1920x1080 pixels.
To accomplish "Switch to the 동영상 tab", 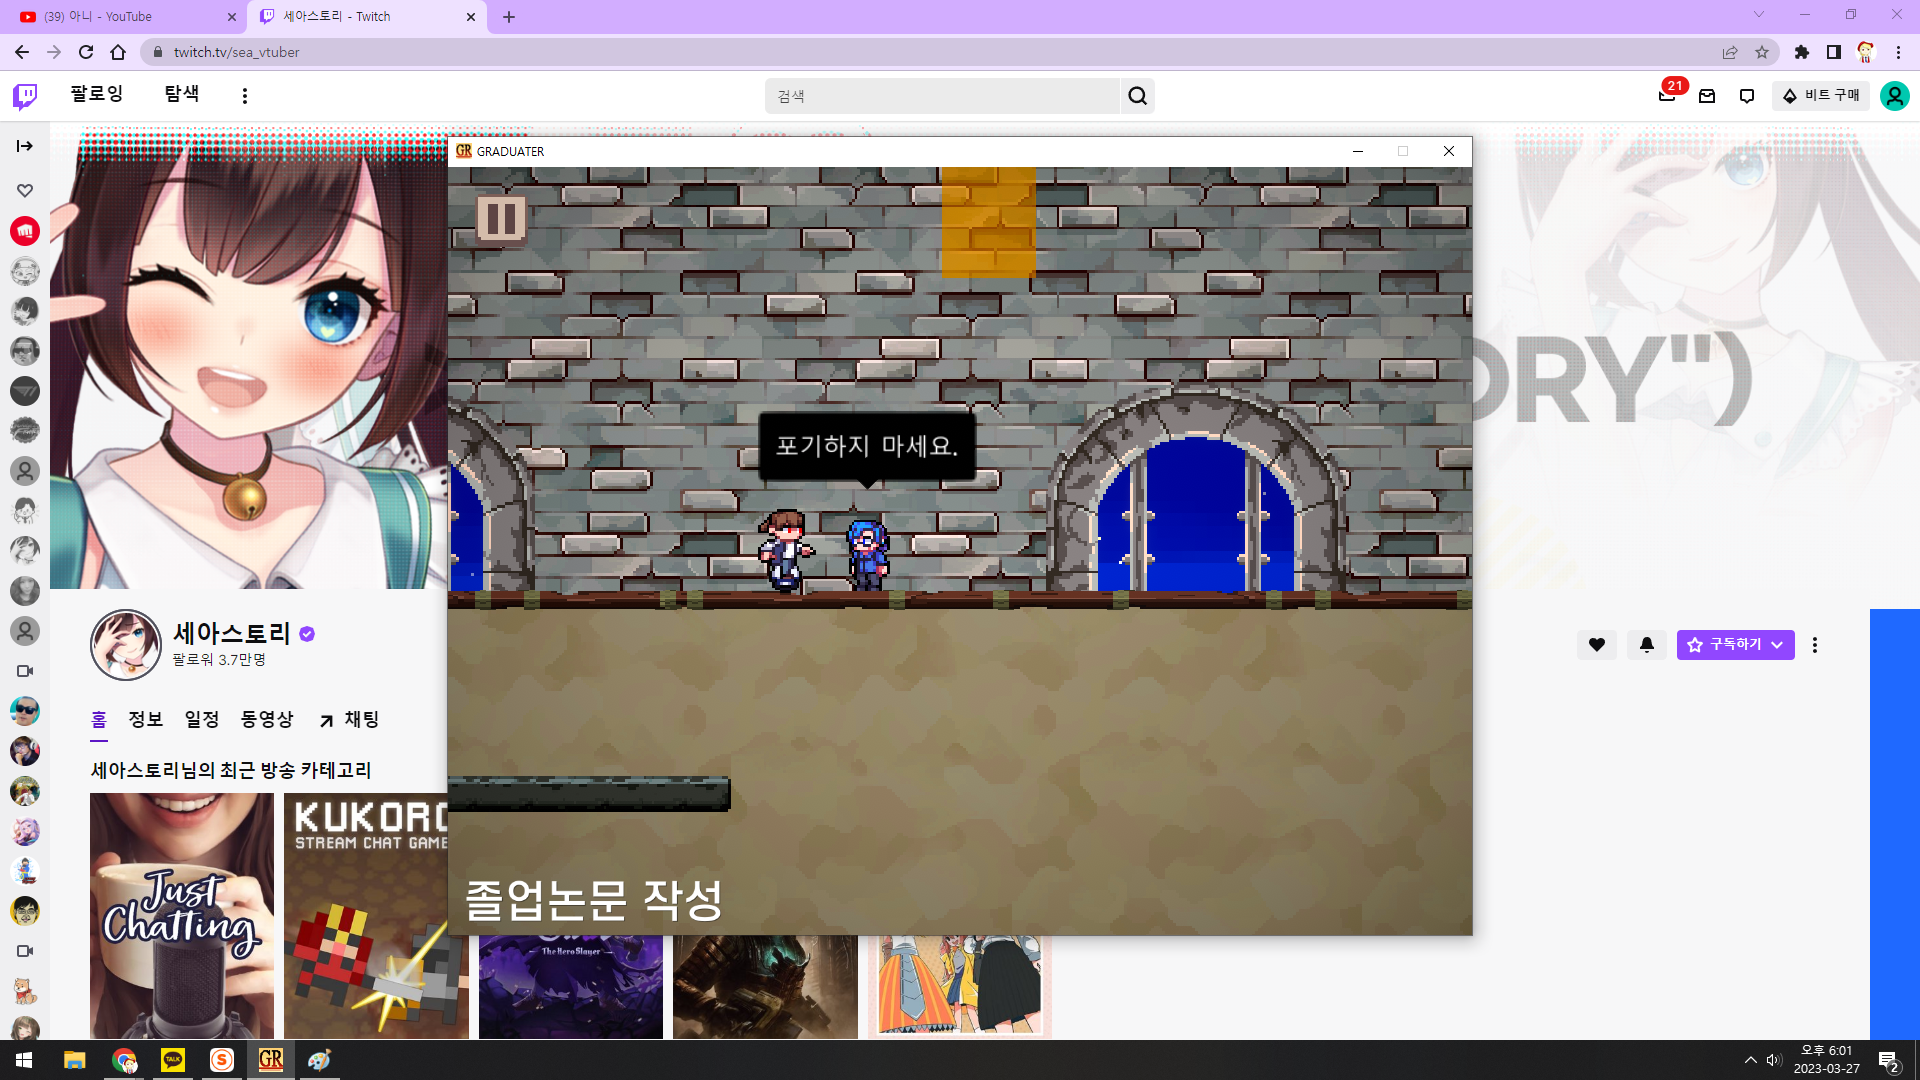I will tap(267, 719).
